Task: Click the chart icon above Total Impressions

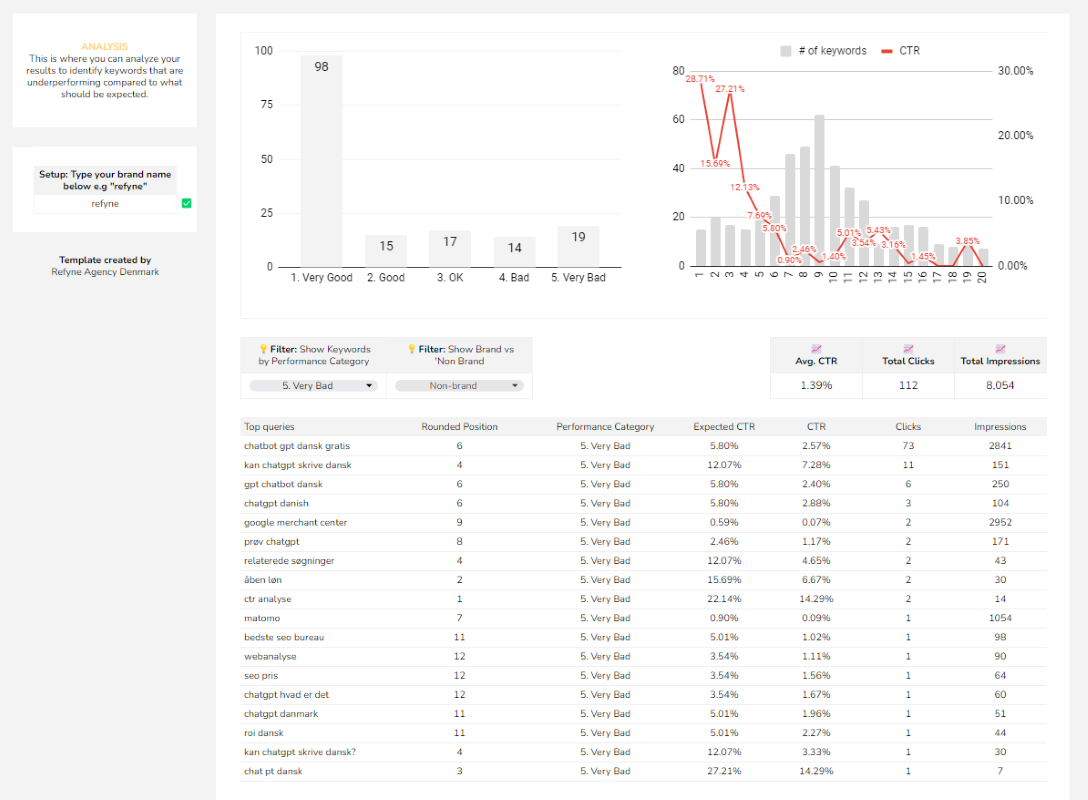Action: [1000, 348]
